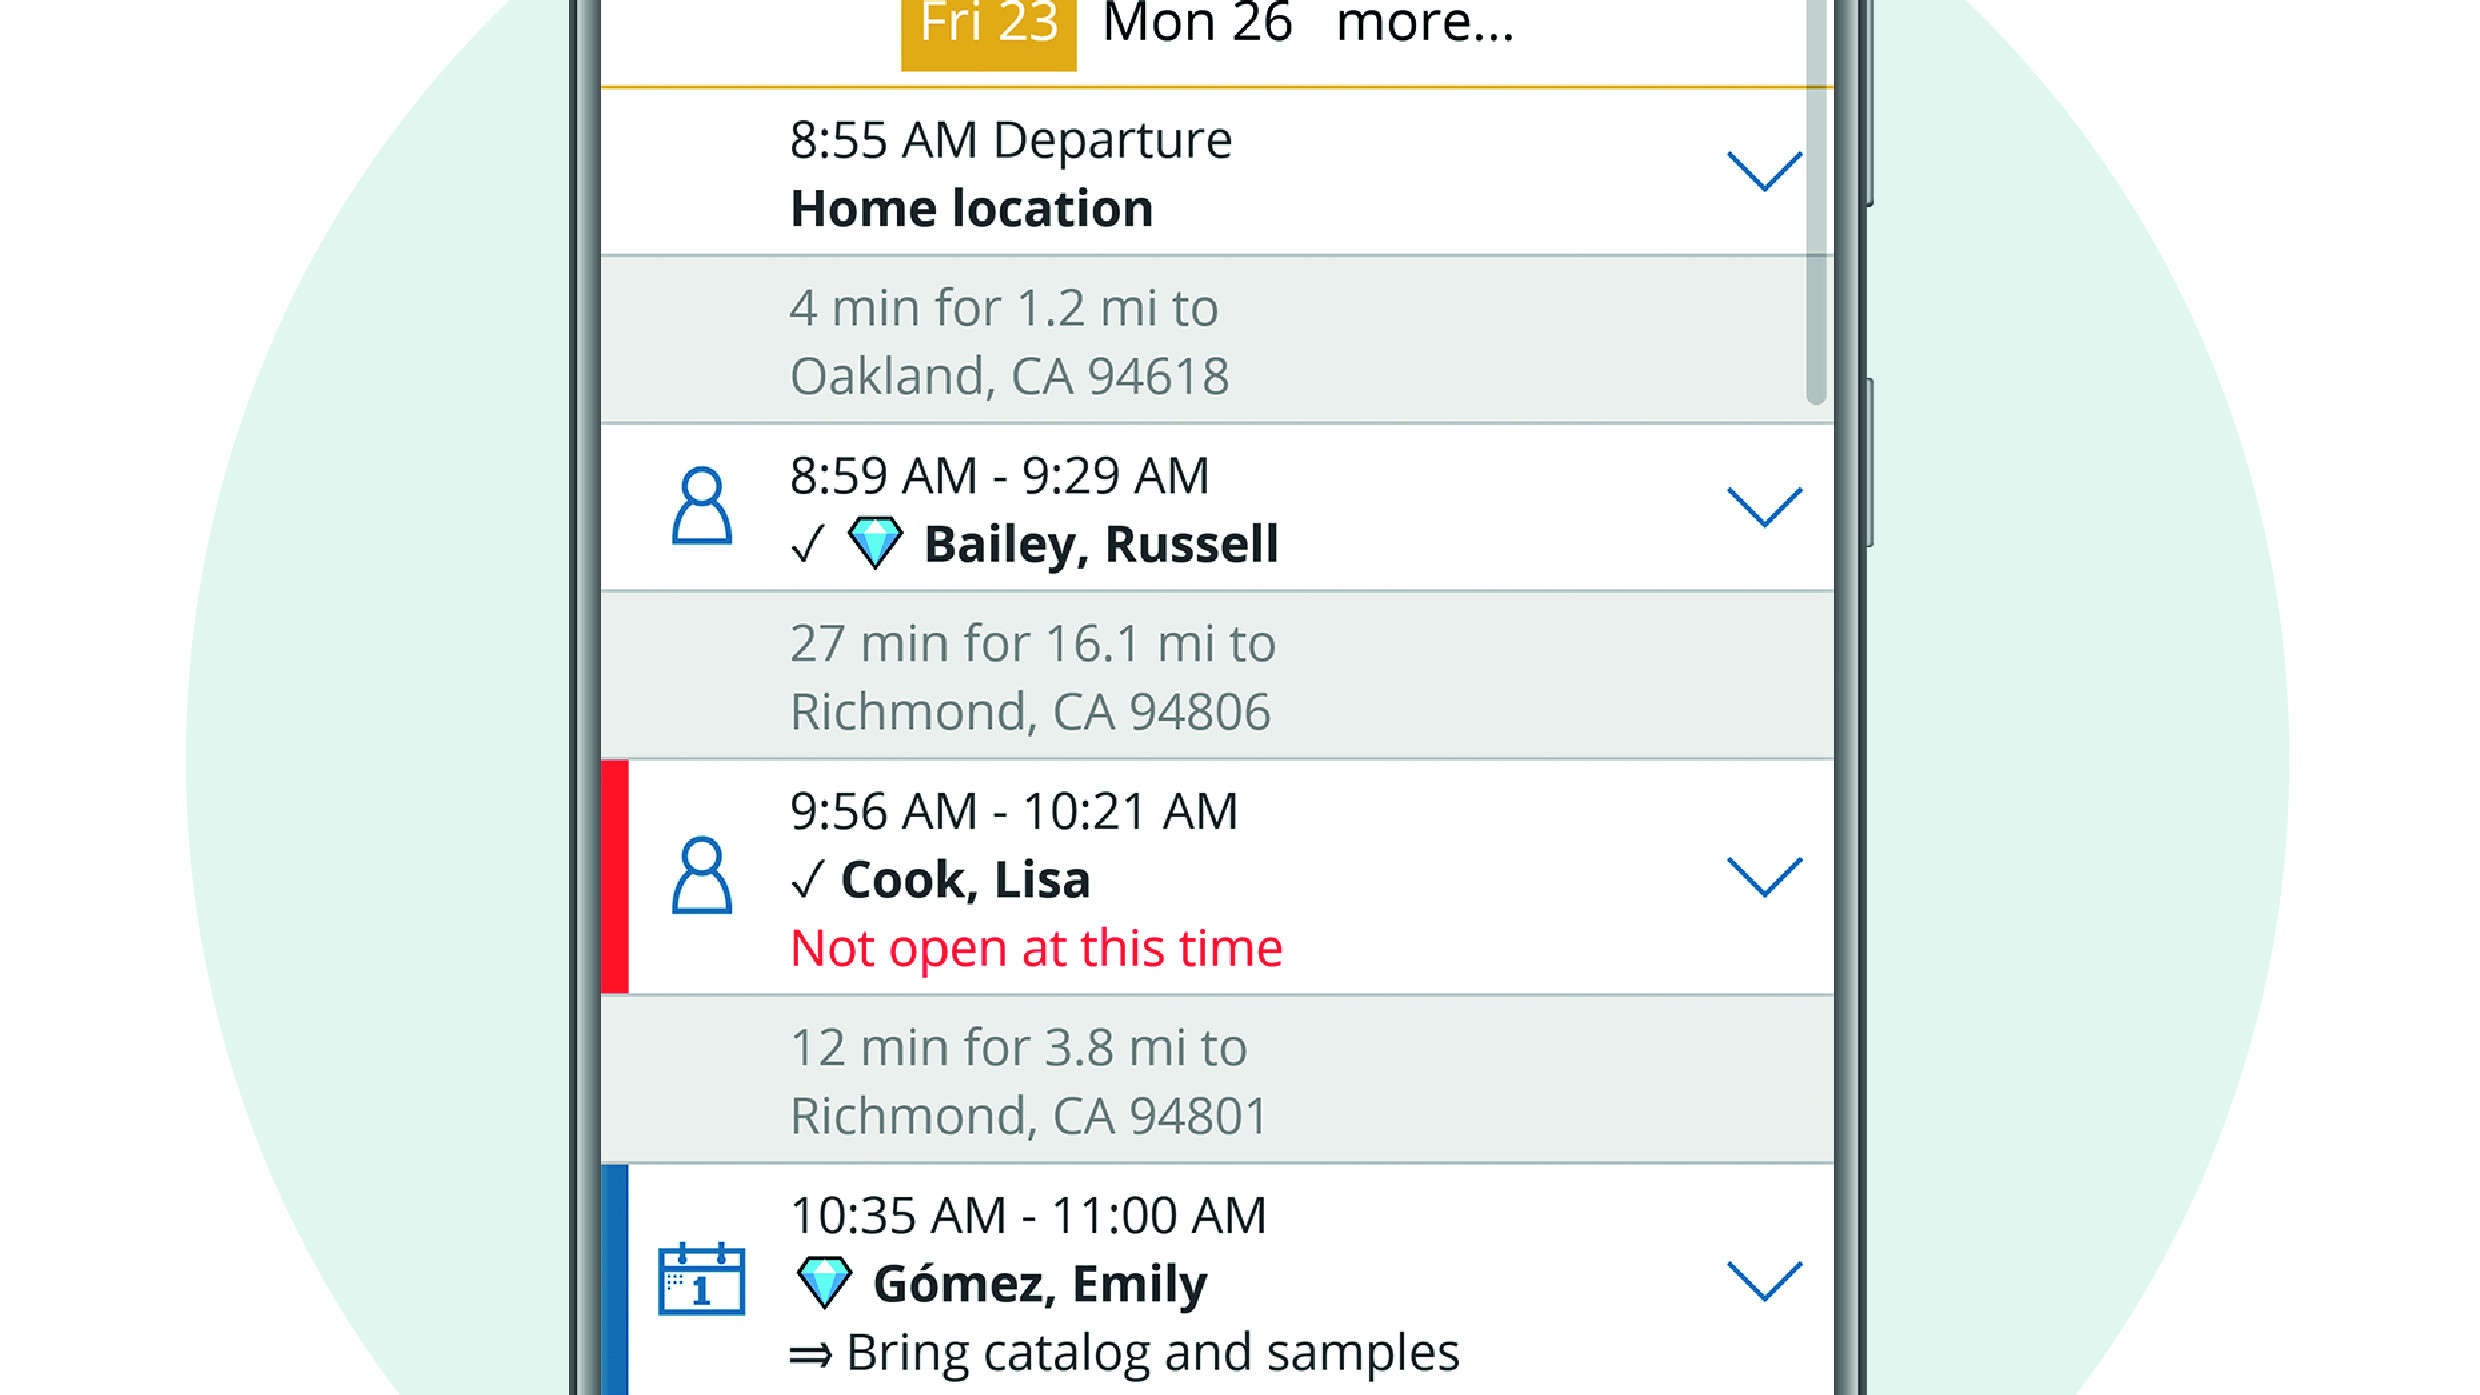Click the calendar icon beside Gómez, Emily
Screen dimensions: 2480x1395
(x=701, y=1279)
